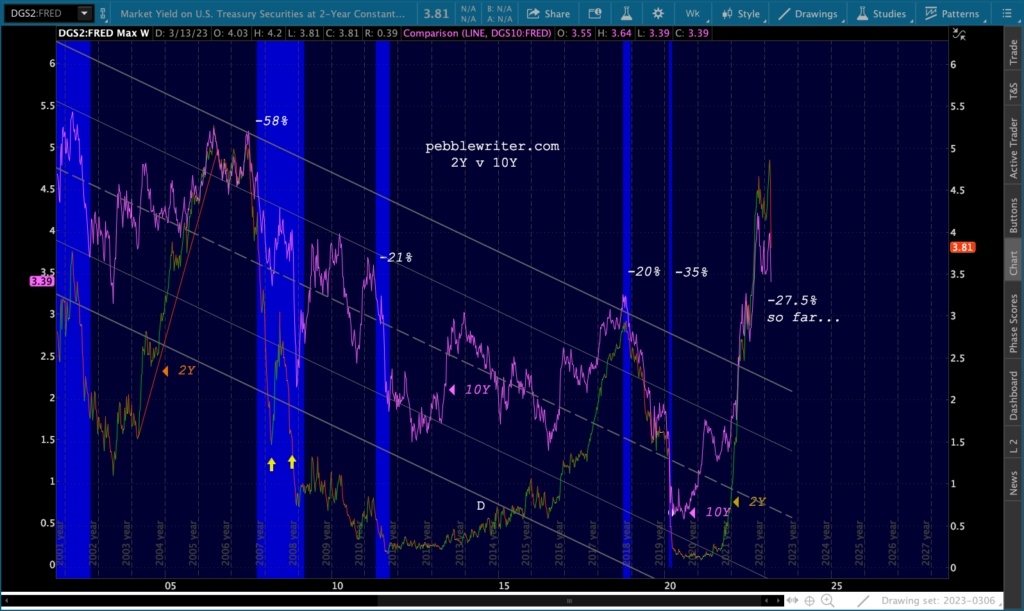1024x611 pixels.
Task: Click the Share button
Action: tap(549, 13)
